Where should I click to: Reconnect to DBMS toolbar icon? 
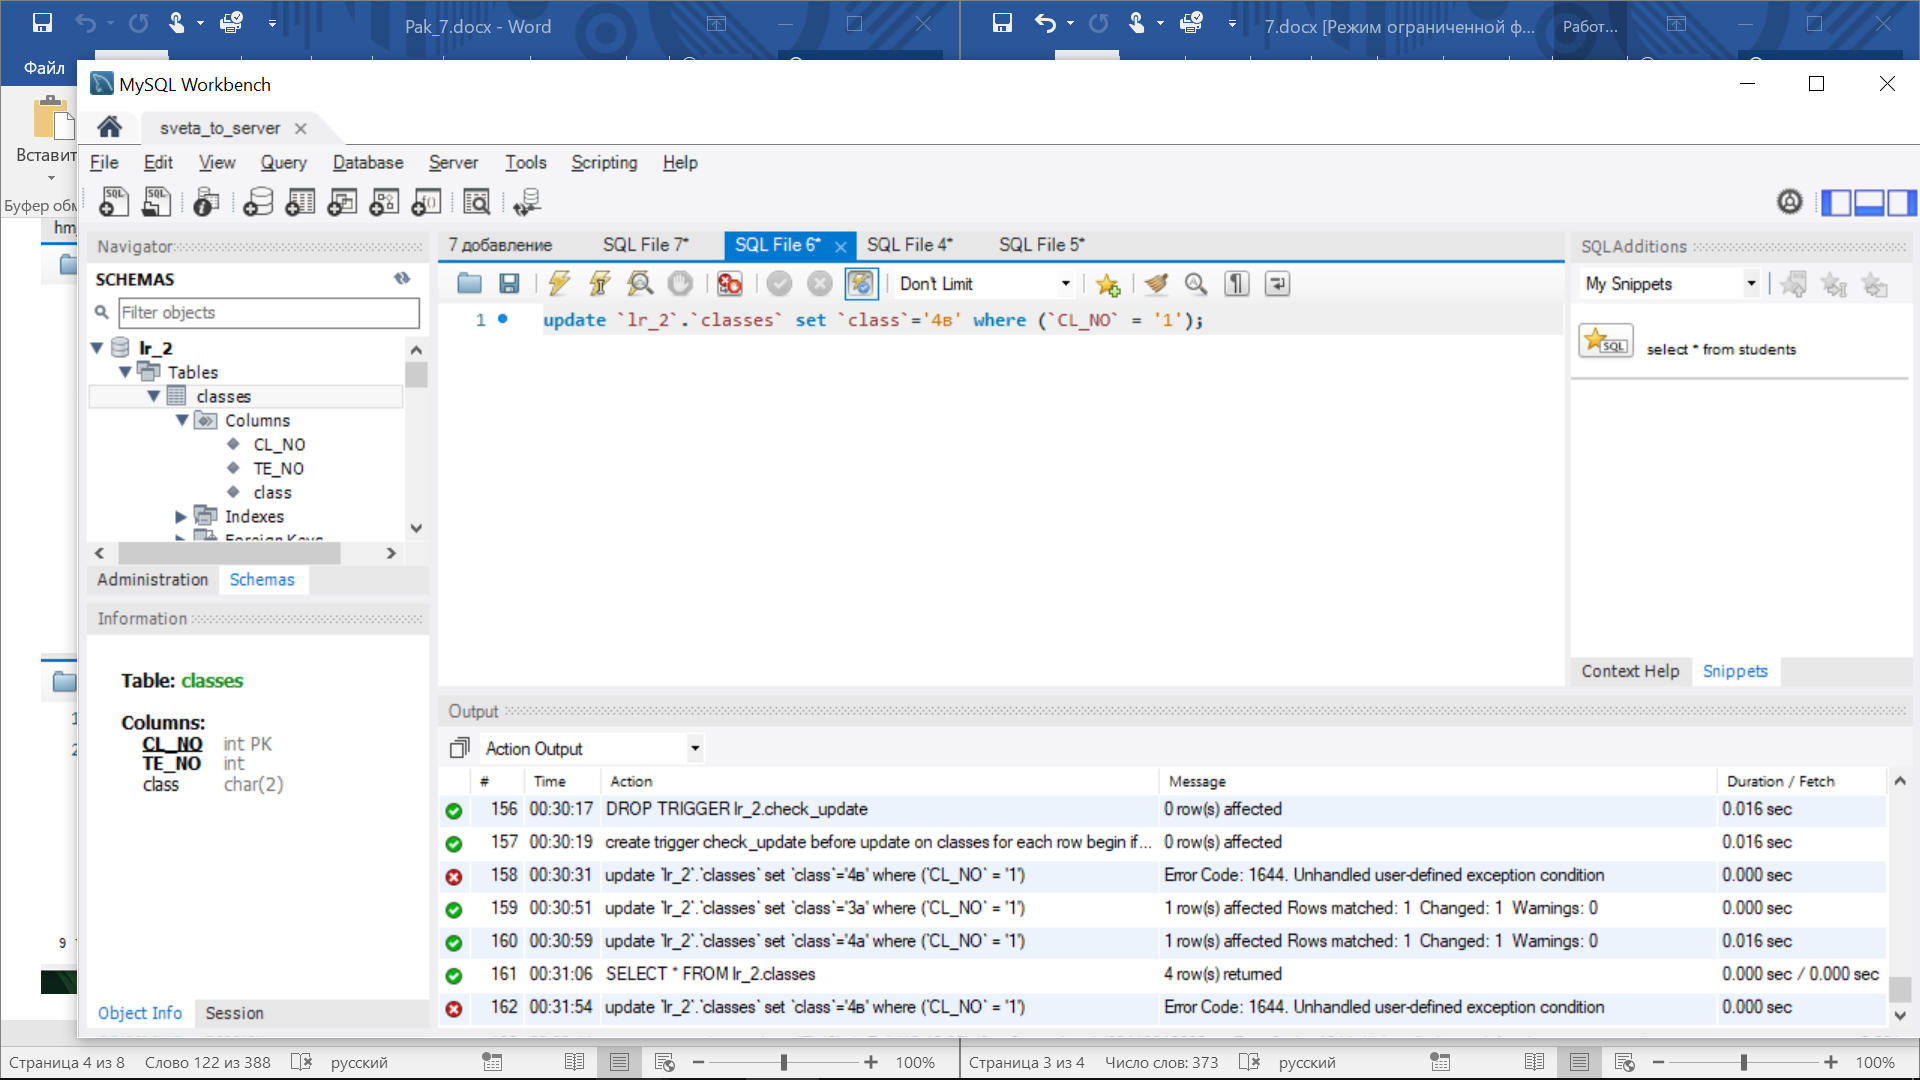click(527, 202)
